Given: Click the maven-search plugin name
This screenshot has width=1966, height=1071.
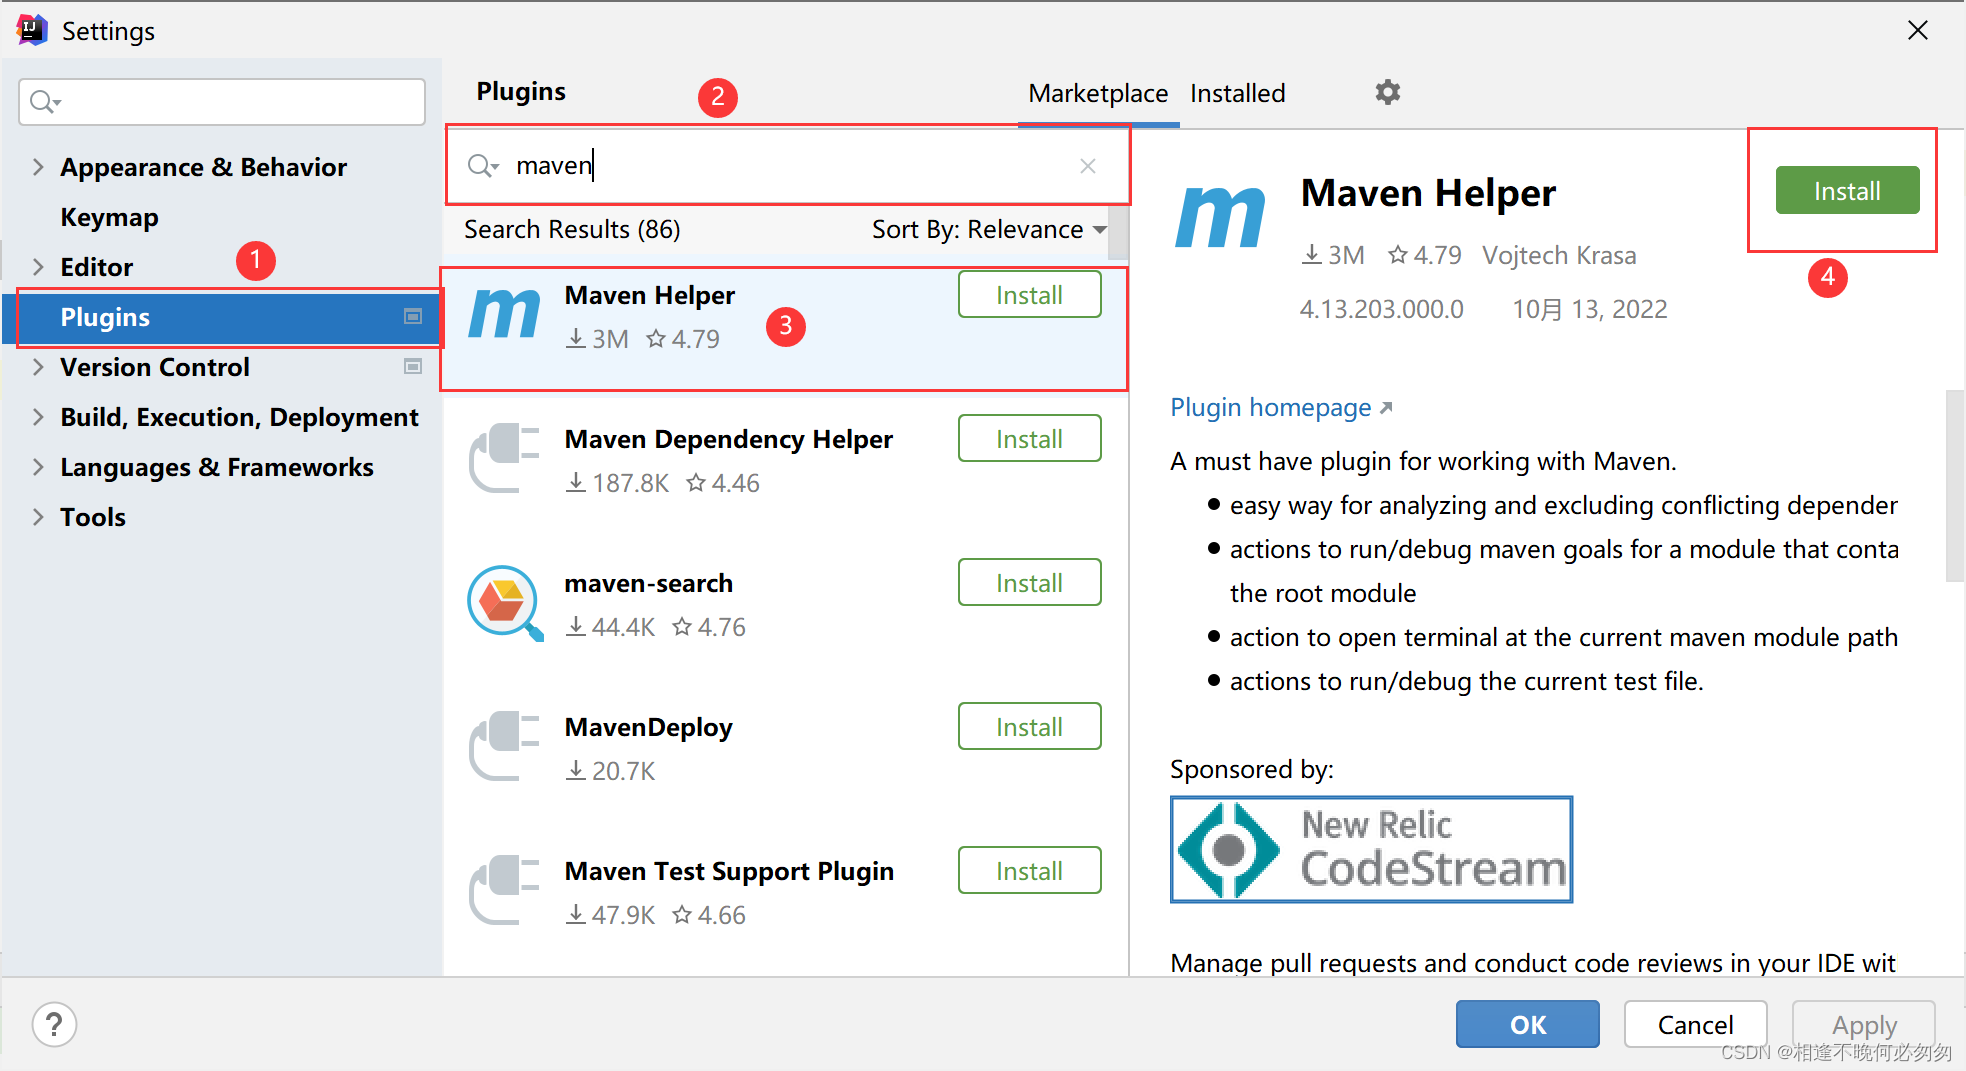Looking at the screenshot, I should 648,583.
